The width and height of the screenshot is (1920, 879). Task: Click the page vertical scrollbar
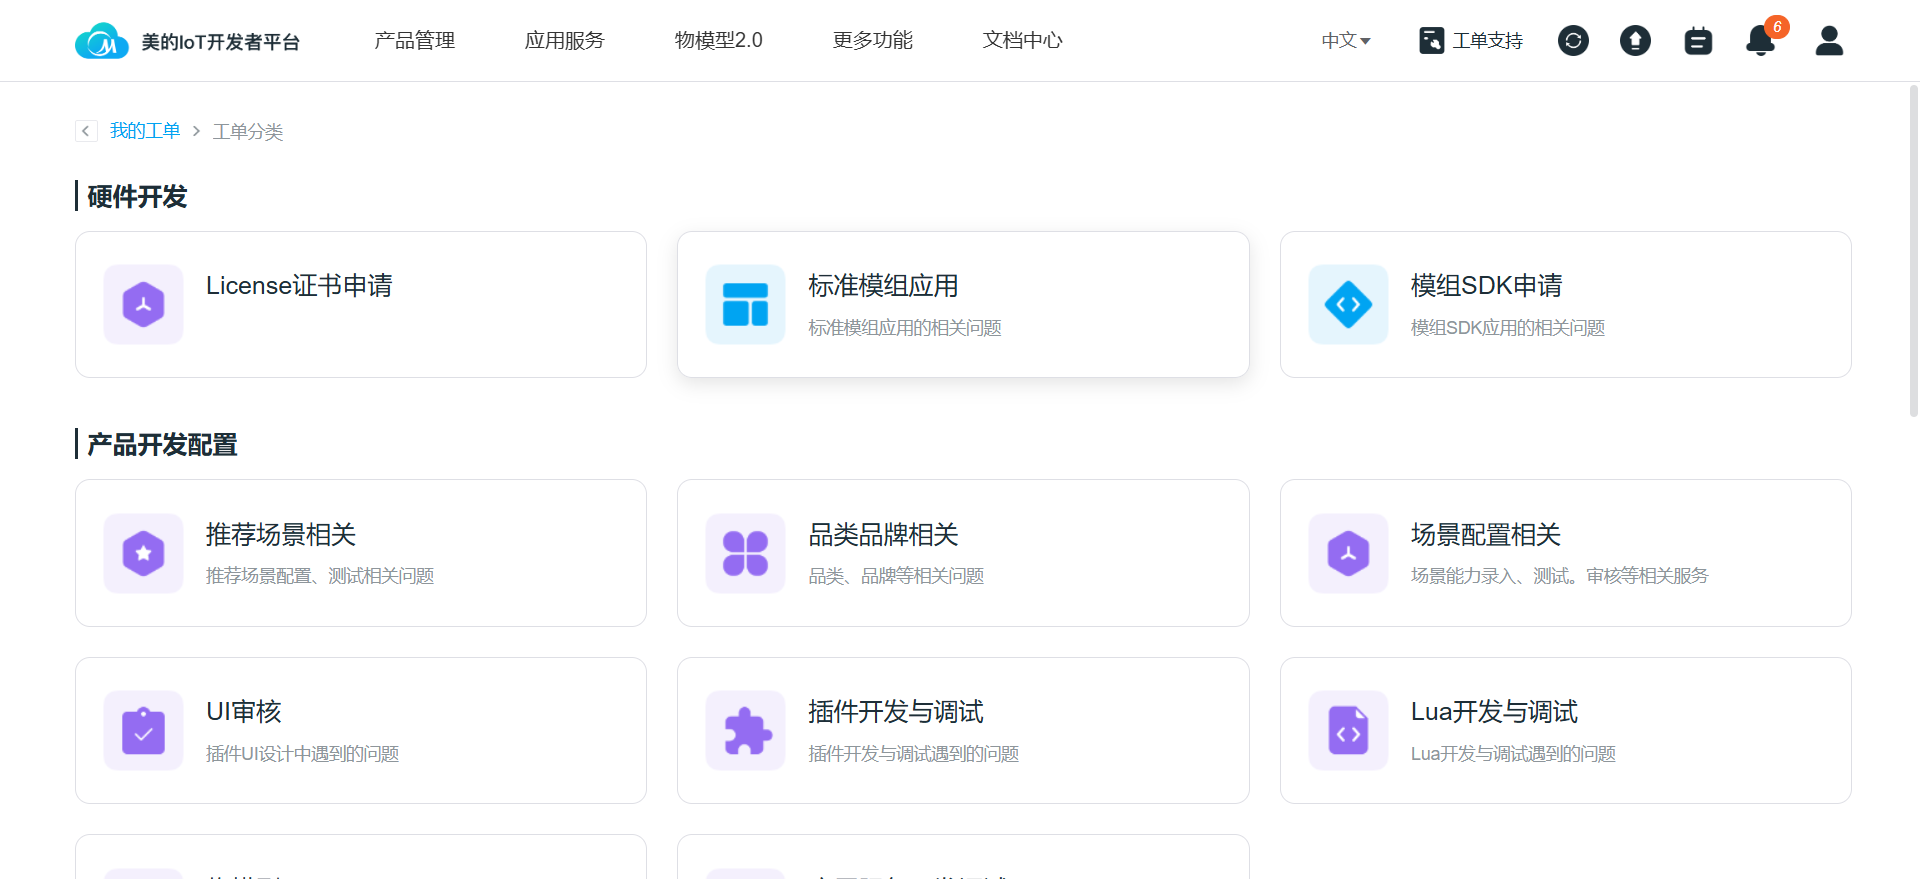(x=1913, y=250)
